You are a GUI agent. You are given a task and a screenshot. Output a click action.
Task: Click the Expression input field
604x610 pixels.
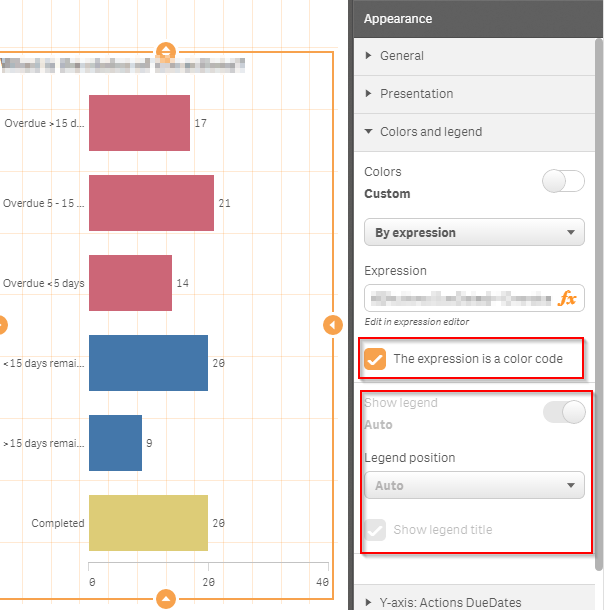pos(458,298)
